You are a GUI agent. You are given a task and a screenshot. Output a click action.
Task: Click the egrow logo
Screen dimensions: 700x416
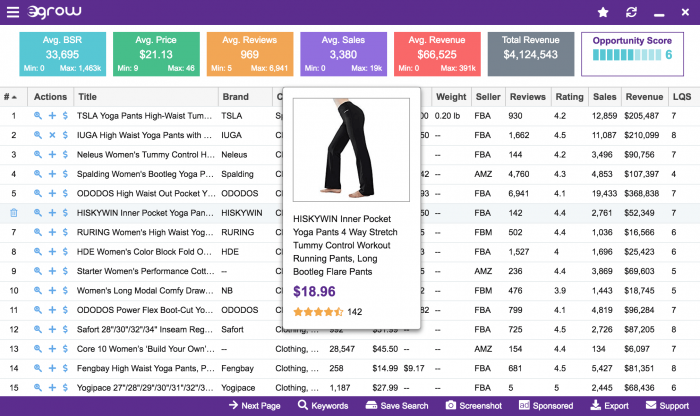[x=54, y=12]
